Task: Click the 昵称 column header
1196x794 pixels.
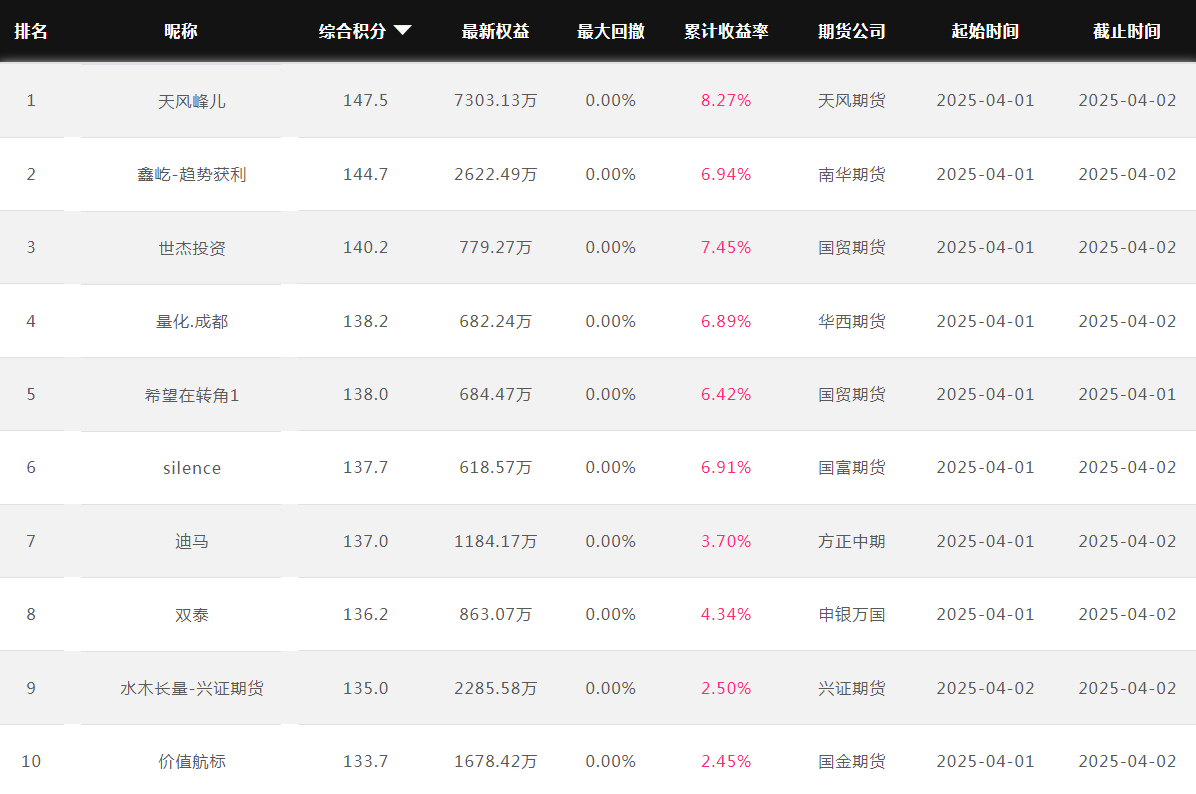Action: click(x=181, y=31)
